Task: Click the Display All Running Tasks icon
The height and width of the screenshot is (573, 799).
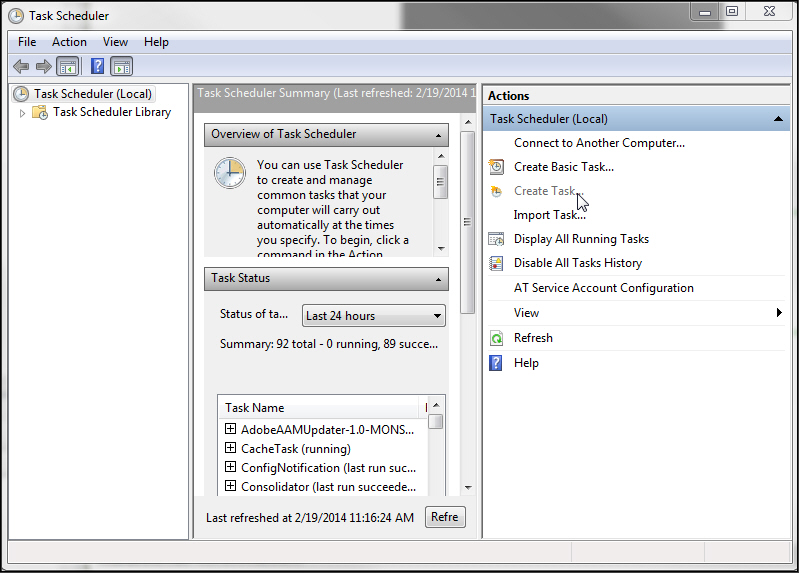Action: (x=496, y=239)
